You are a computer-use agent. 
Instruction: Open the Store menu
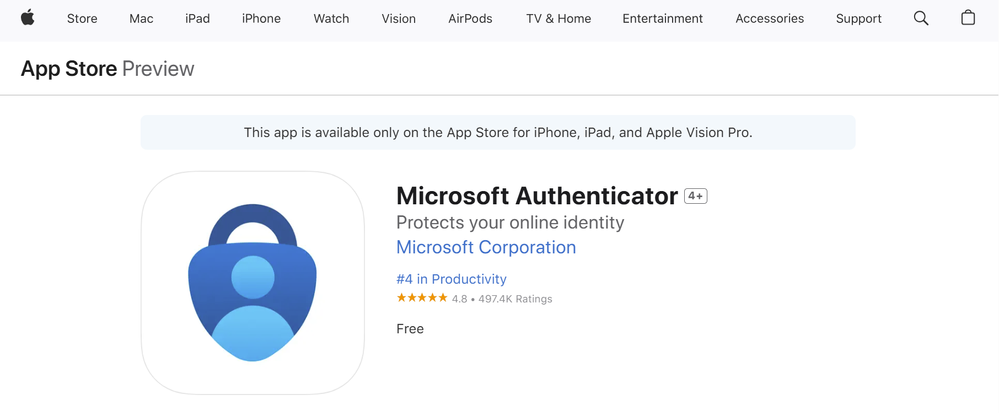[82, 18]
